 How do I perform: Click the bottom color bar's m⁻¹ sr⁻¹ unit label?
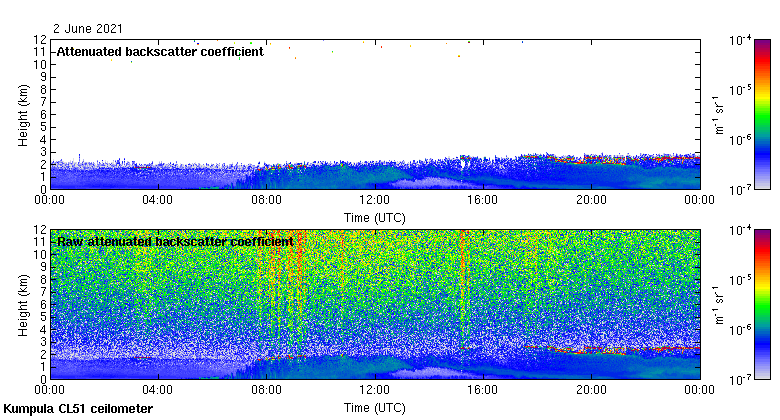click(x=717, y=304)
